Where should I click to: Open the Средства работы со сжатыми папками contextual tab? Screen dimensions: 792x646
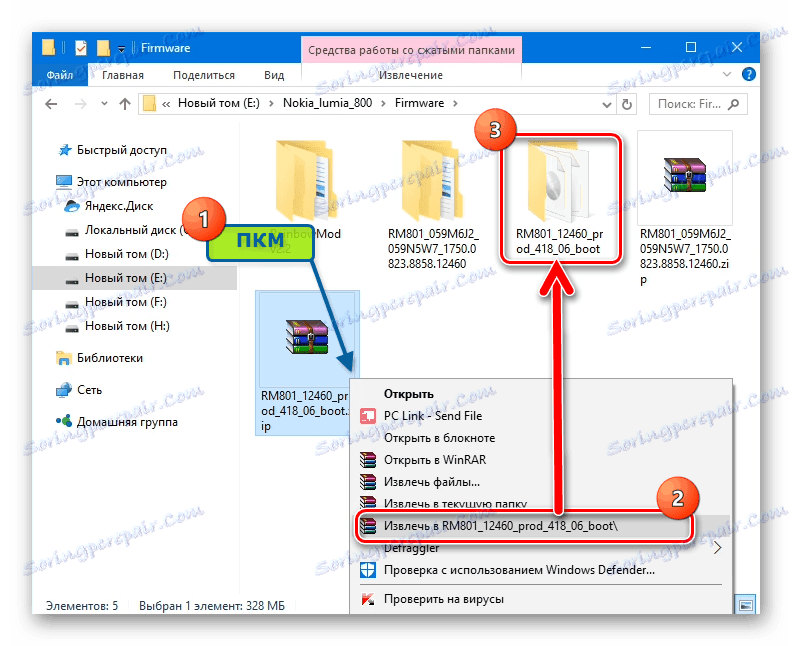pyautogui.click(x=411, y=50)
